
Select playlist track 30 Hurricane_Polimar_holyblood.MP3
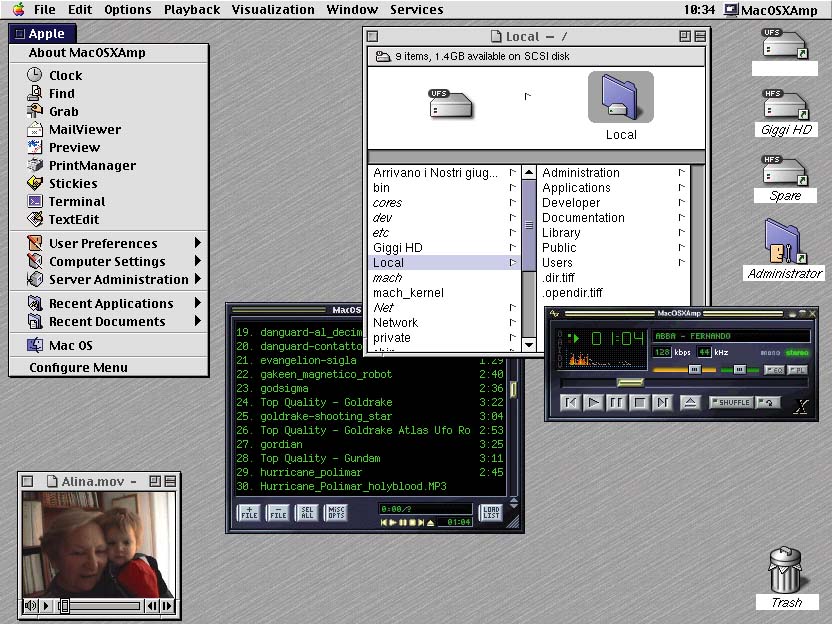tap(370, 486)
